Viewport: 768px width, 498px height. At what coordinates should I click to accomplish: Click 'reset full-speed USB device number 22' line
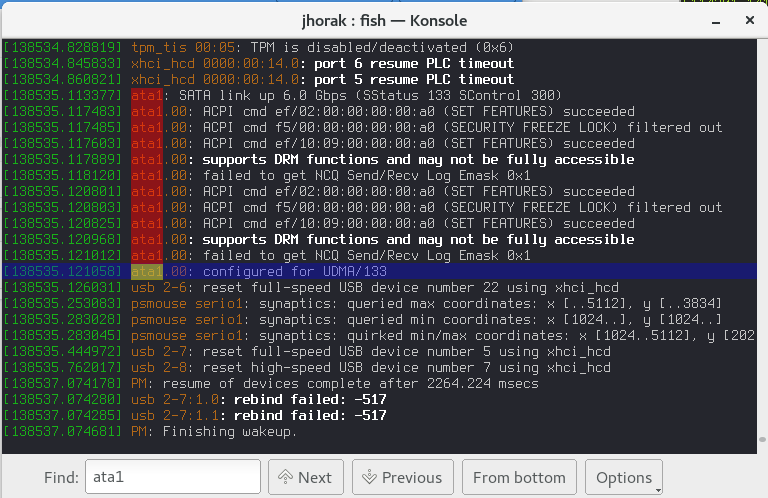[311, 287]
